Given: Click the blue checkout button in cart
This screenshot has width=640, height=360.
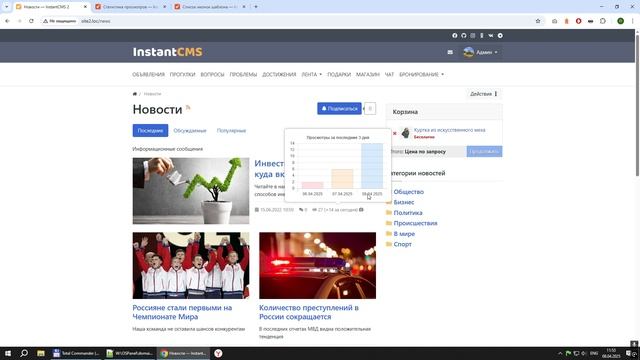Looking at the screenshot, I should tap(484, 151).
